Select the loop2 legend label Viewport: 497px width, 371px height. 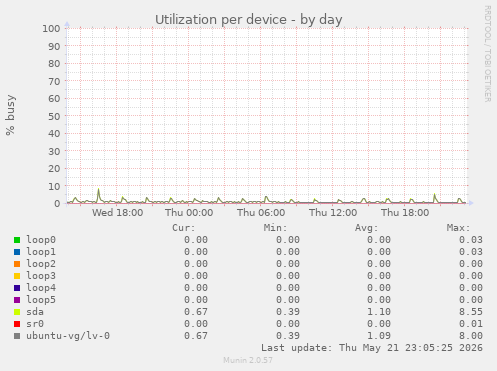[x=41, y=264]
